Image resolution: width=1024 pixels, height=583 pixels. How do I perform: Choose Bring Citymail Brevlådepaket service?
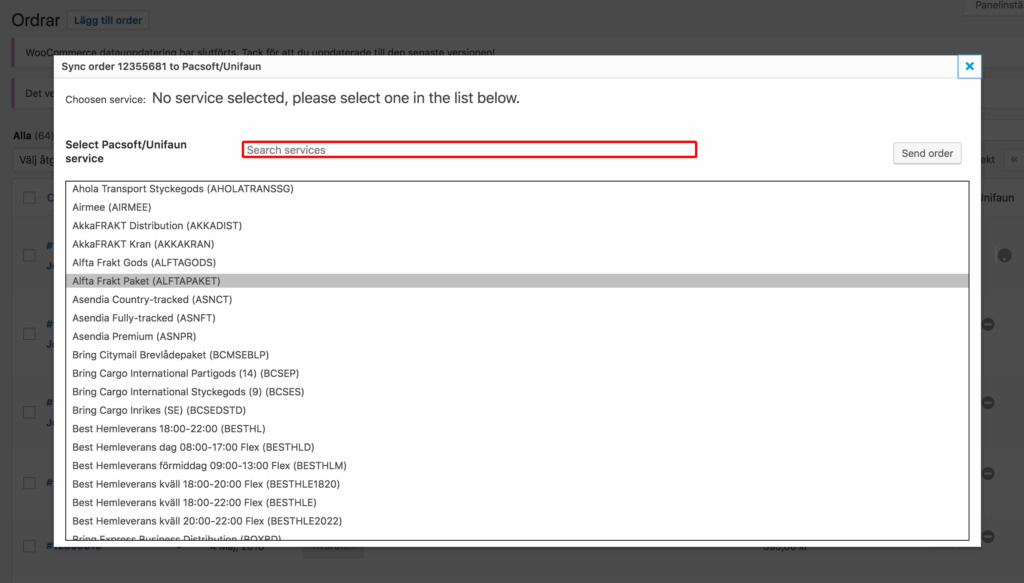tap(170, 355)
